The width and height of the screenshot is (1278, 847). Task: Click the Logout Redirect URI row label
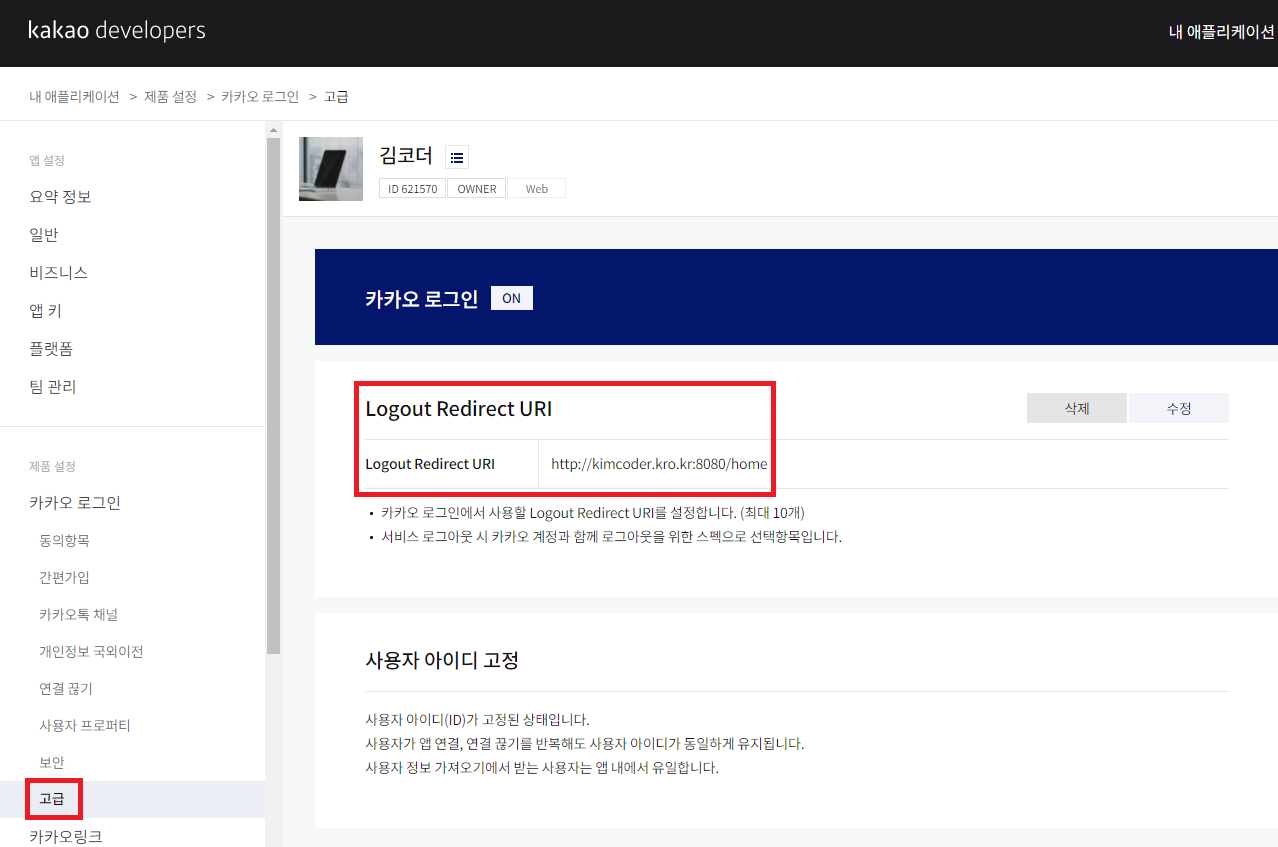point(430,464)
